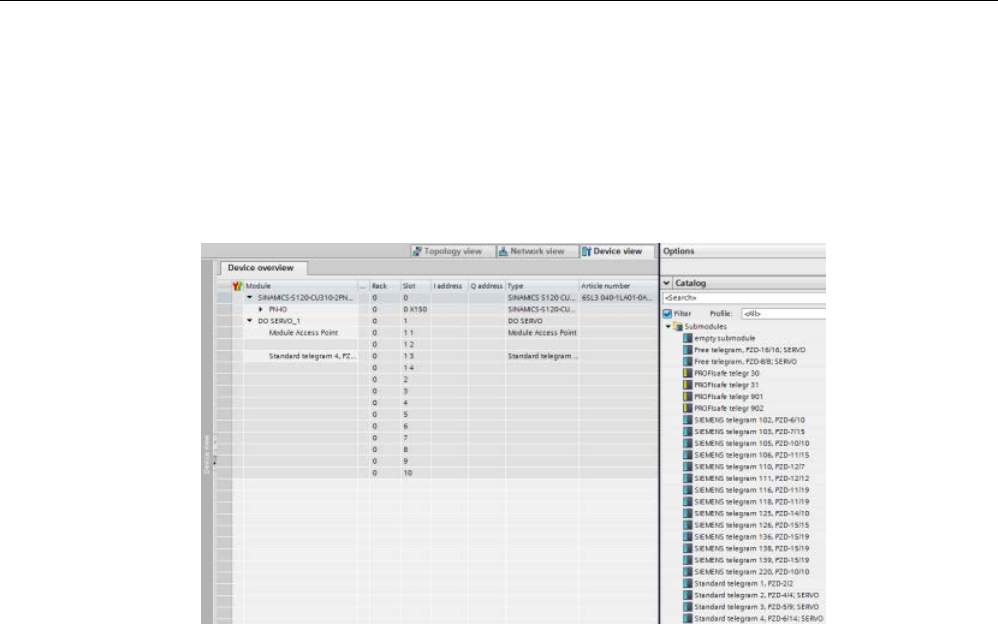Click the I address column header
The height and width of the screenshot is (624, 998).
(x=450, y=286)
